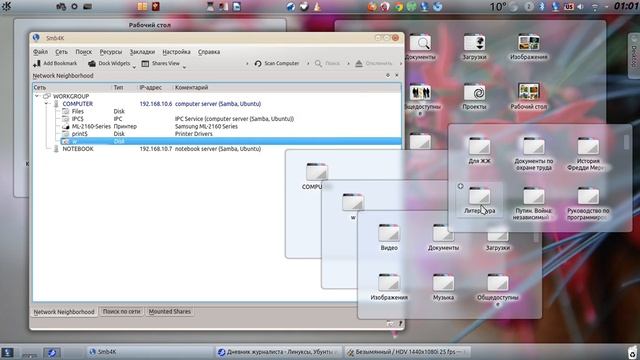
Task: Click the Bluetooth tray icon
Action: [x=542, y=7]
